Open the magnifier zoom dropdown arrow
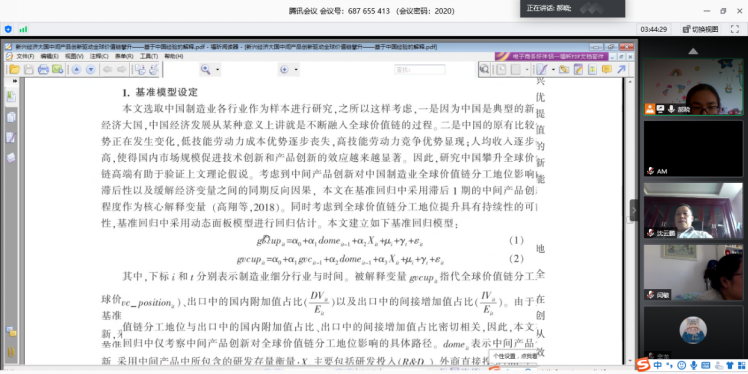 [218, 70]
